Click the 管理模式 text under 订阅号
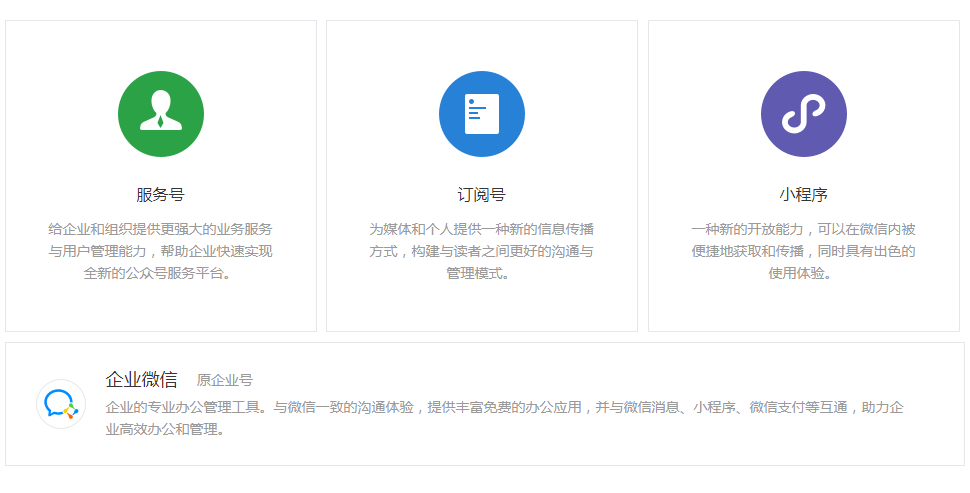Image resolution: width=970 pixels, height=493 pixels. coord(482,273)
